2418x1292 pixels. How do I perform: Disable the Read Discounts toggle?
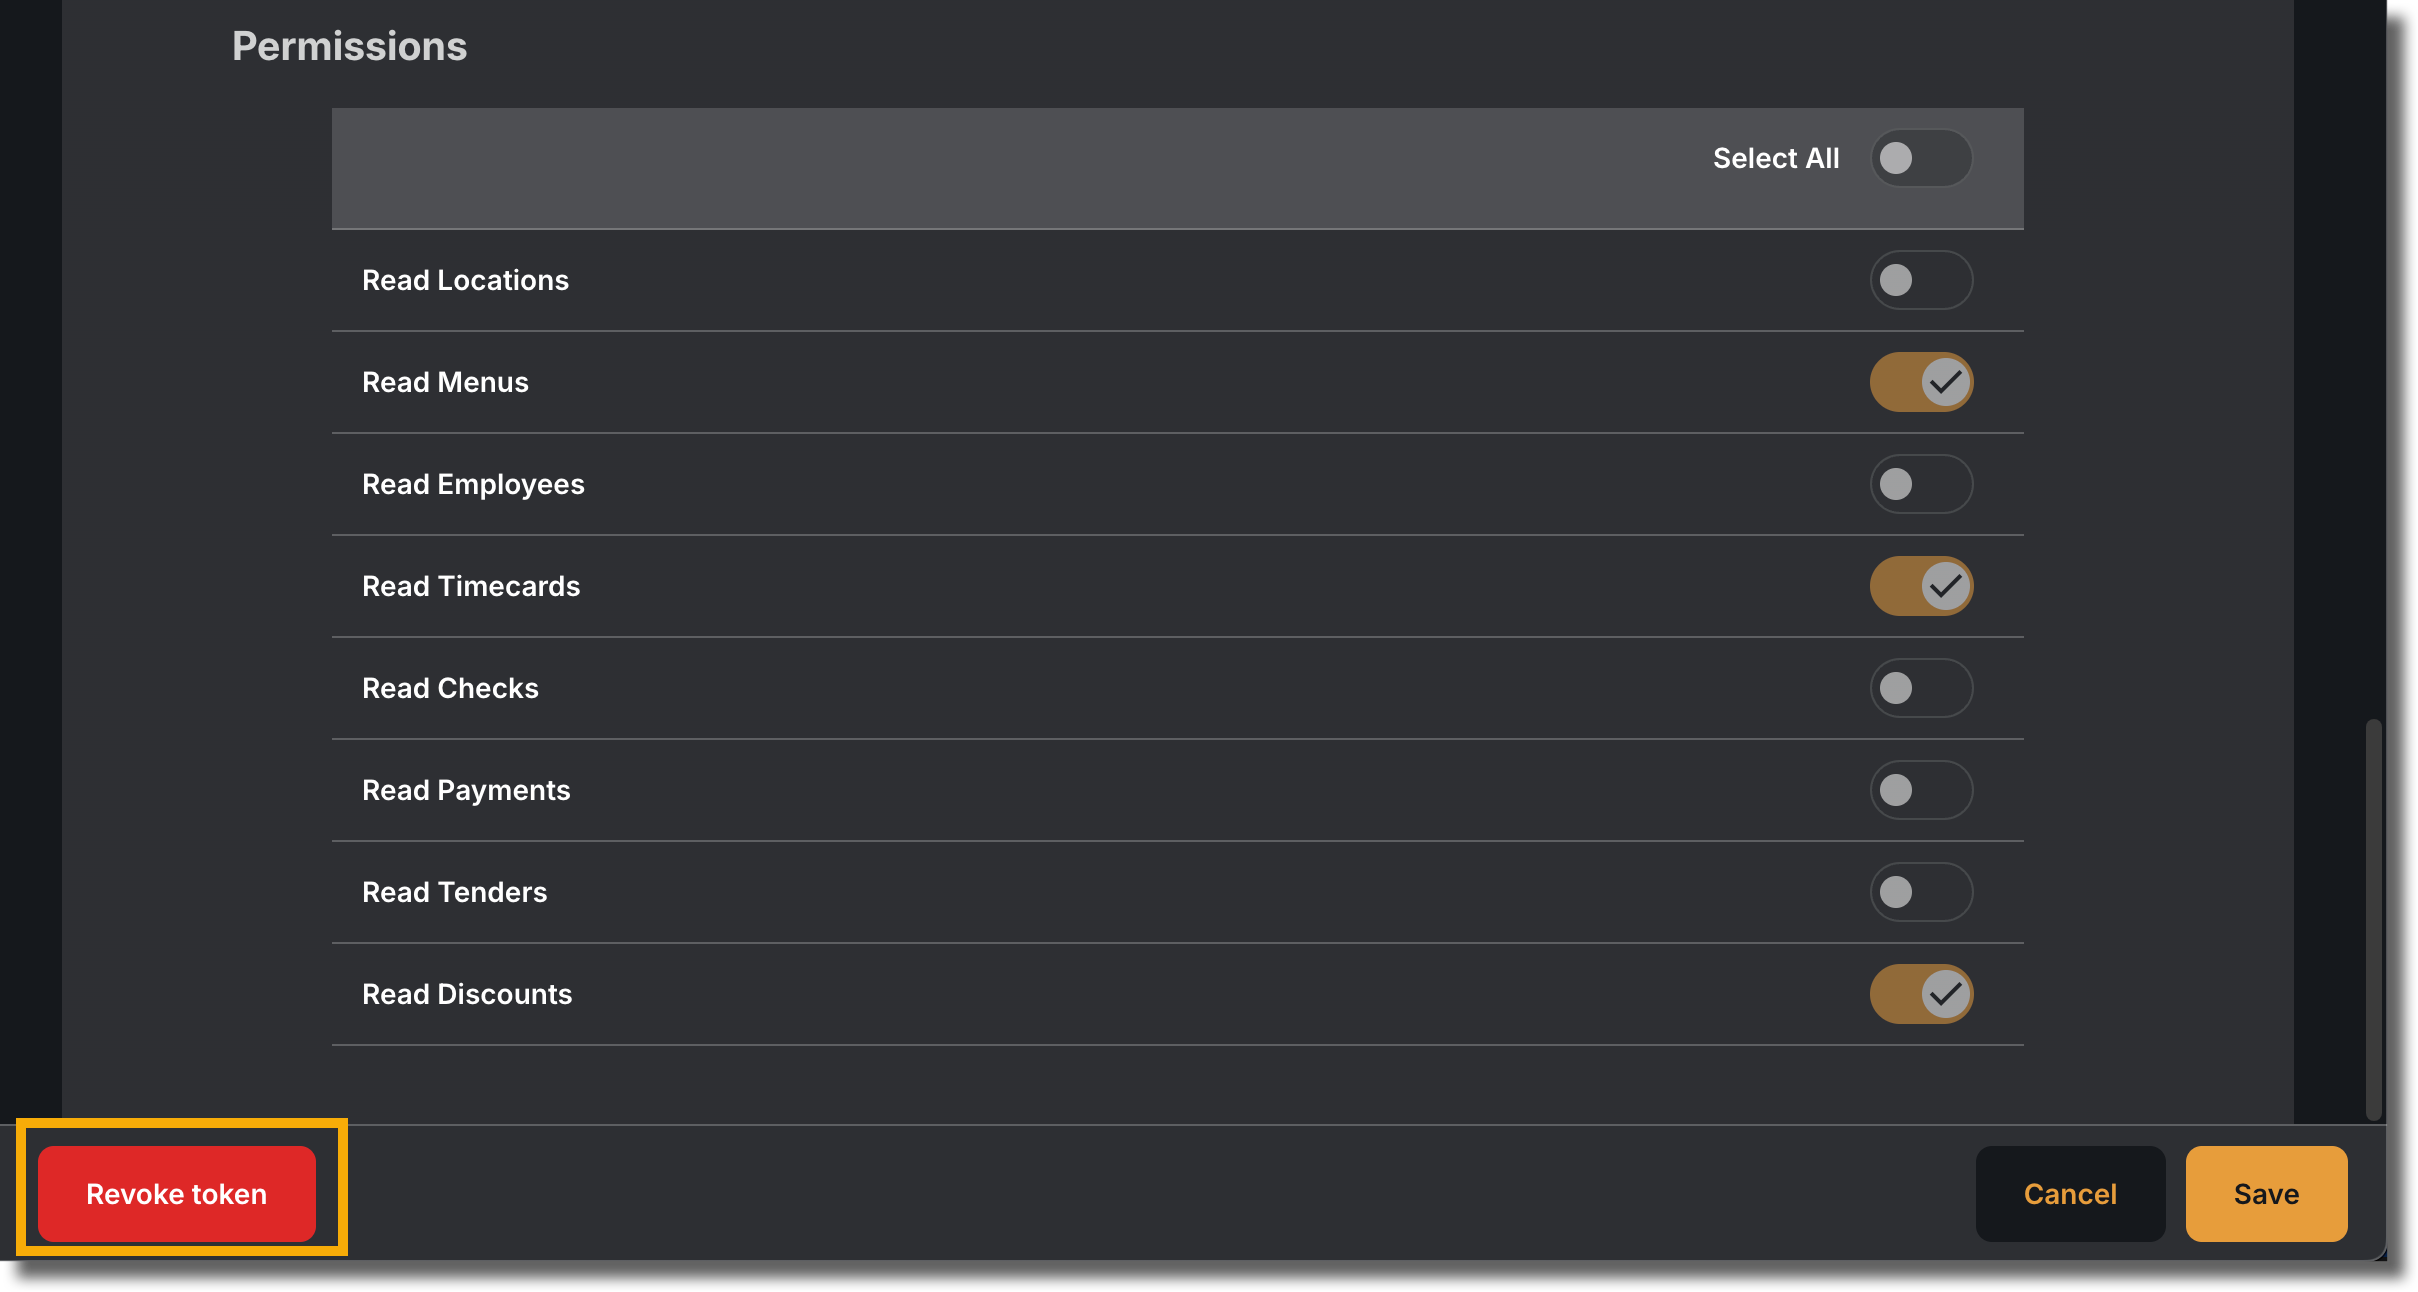[x=1920, y=994]
